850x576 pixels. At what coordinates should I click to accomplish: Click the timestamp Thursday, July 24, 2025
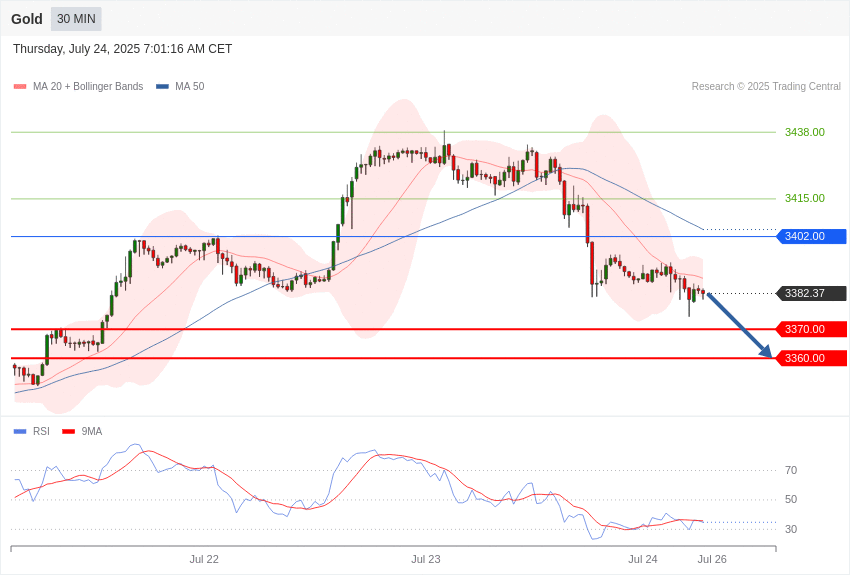click(123, 49)
